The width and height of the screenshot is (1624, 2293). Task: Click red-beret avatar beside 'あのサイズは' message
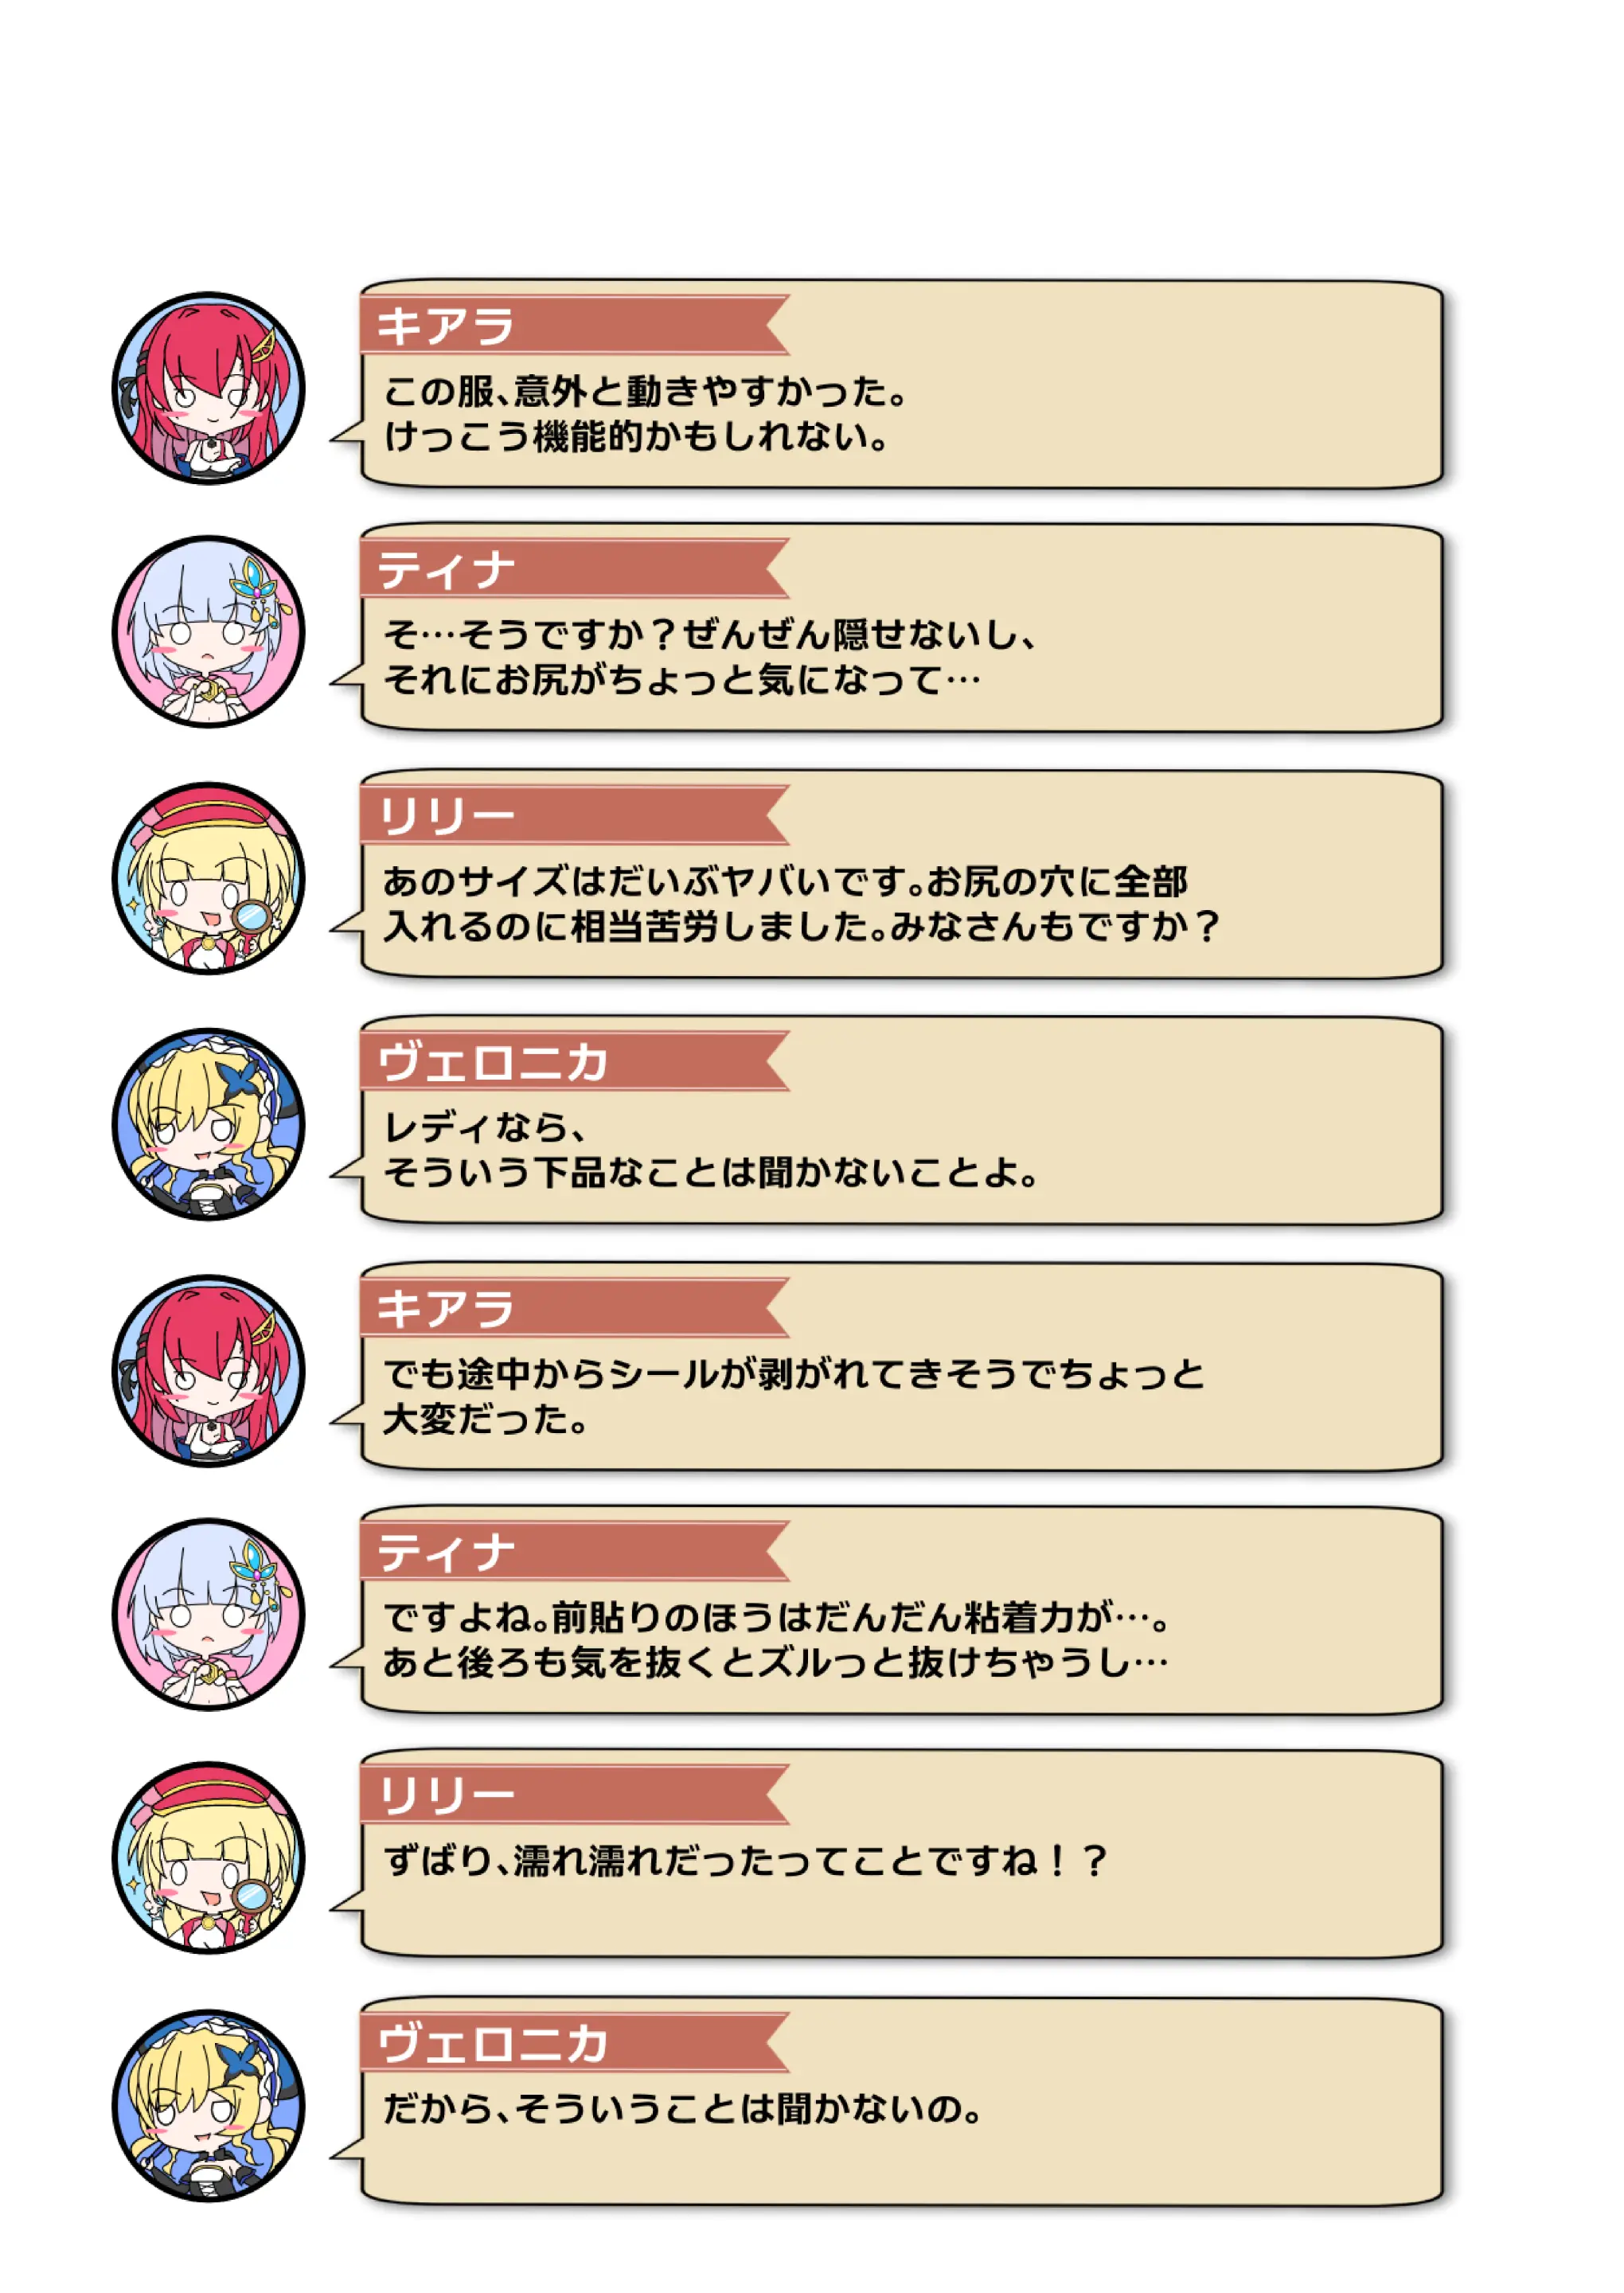click(208, 878)
